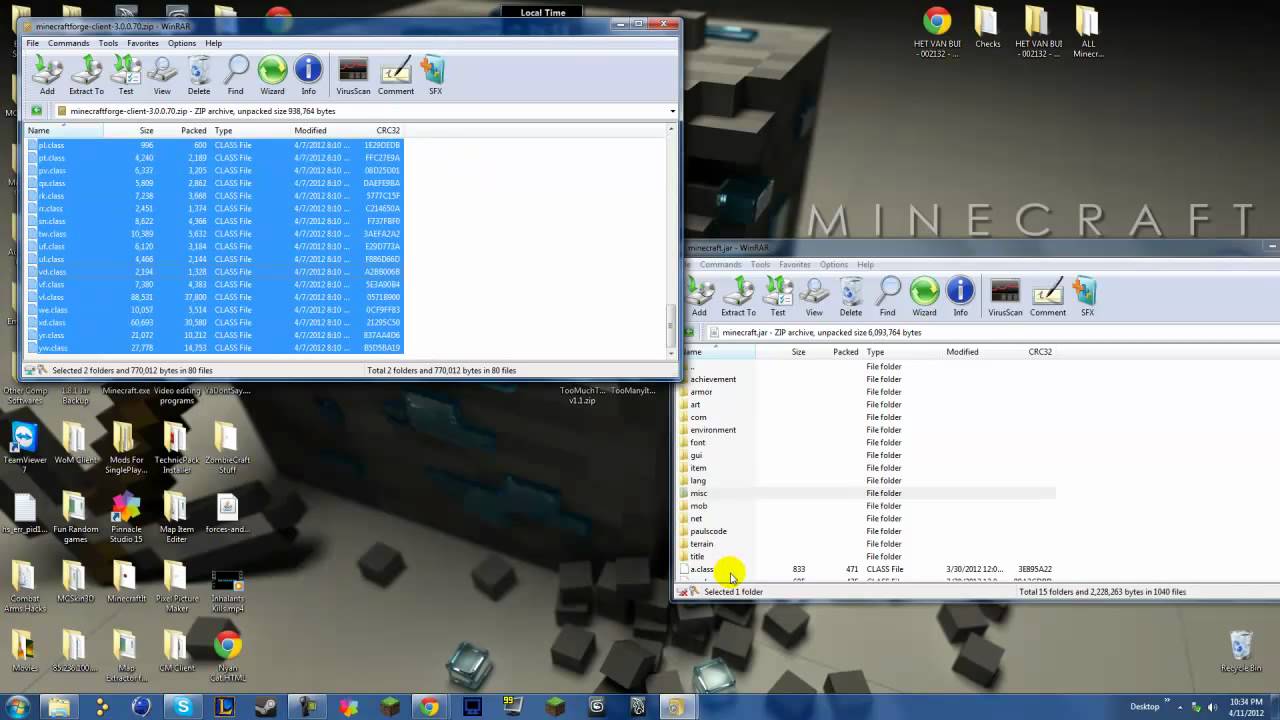Open Tools menu in minecraftforge window
The width and height of the screenshot is (1280, 720).
pyautogui.click(x=108, y=43)
